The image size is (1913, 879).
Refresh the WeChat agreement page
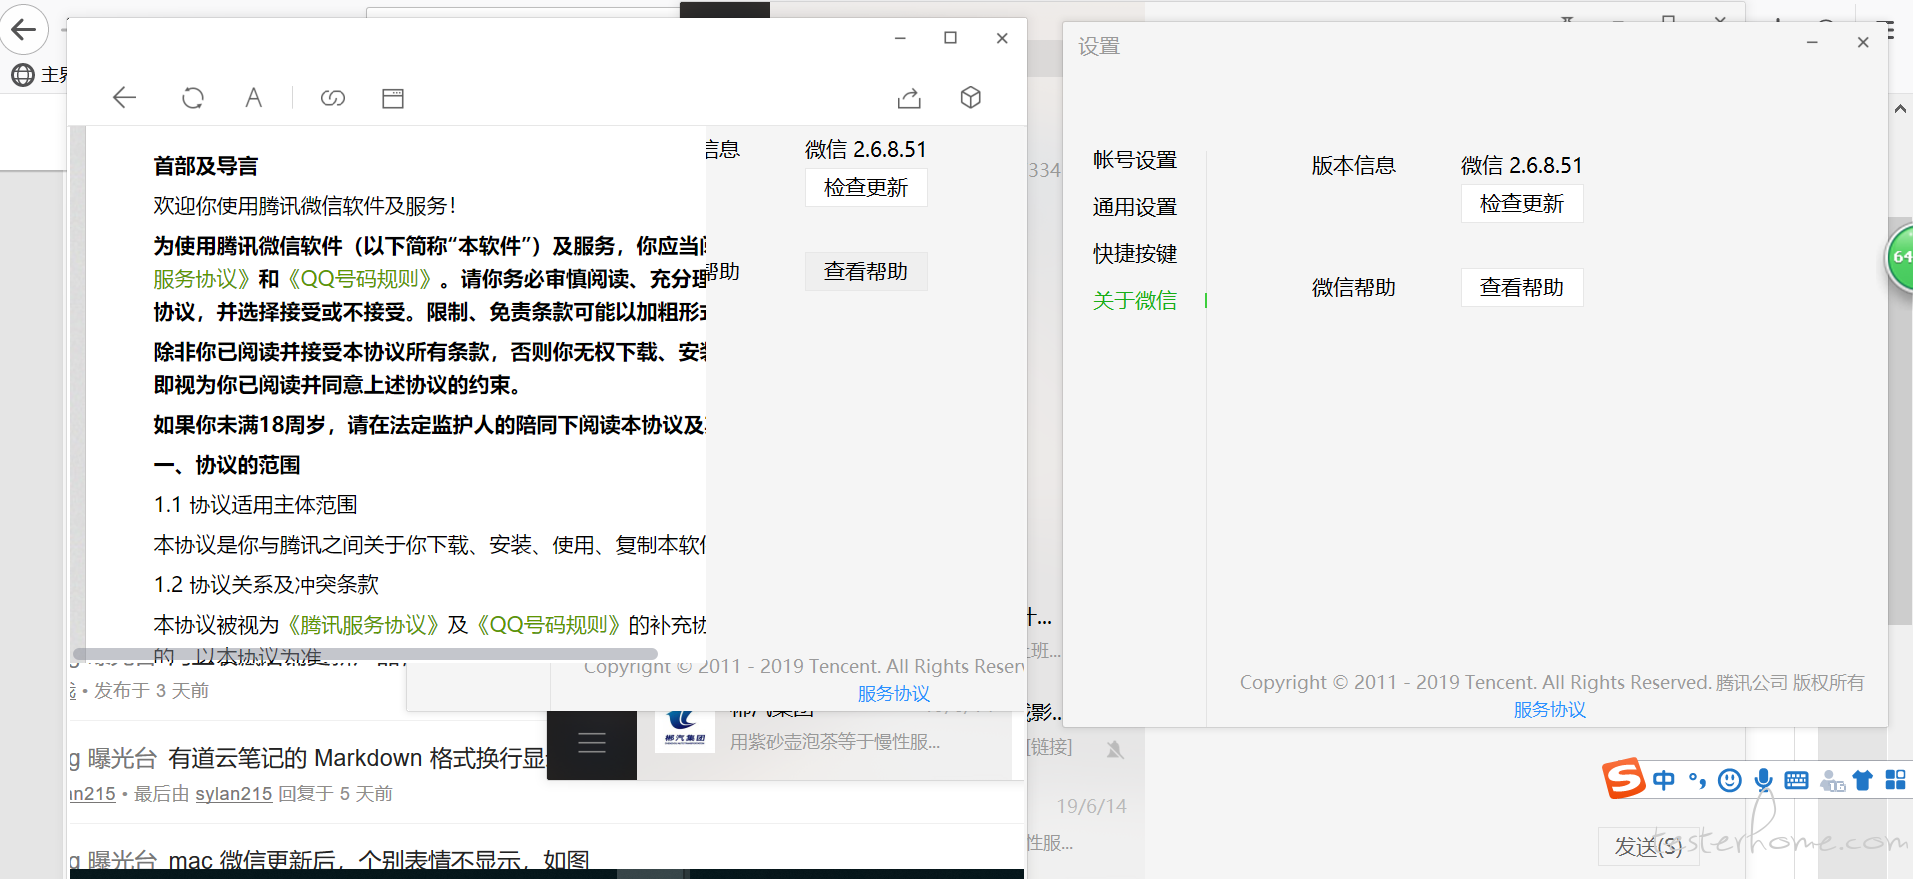pos(193,97)
